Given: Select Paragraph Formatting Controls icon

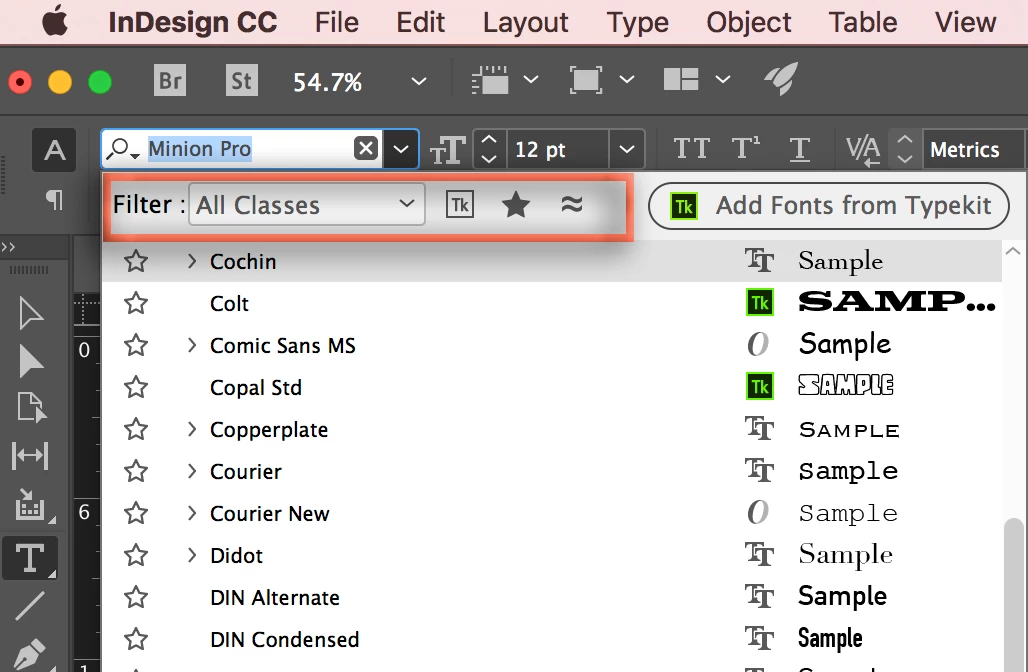Looking at the screenshot, I should coord(54,199).
